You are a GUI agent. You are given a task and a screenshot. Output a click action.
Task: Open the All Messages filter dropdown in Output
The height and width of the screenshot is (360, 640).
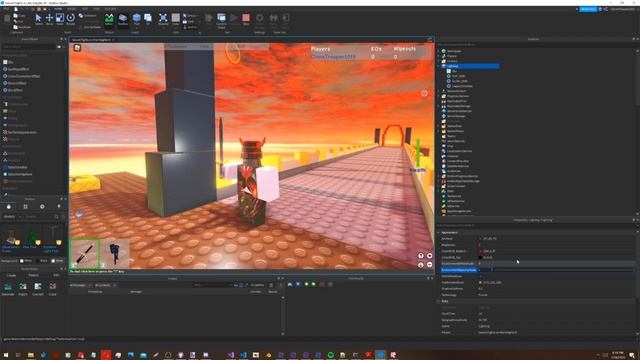point(80,285)
